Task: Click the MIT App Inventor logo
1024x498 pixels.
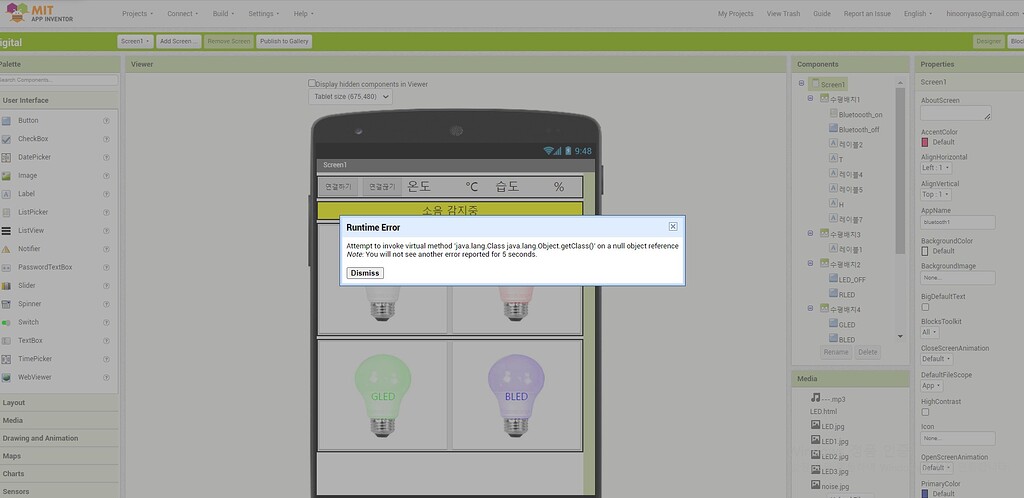Action: 39,13
